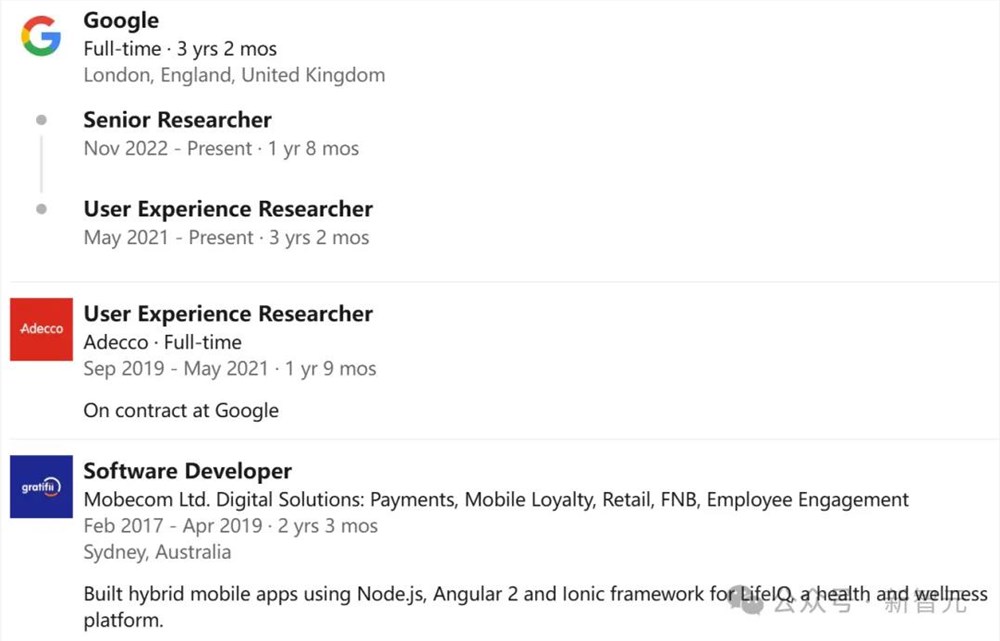Select the "On contract at Google" note
The width and height of the screenshot is (1000, 641).
point(181,410)
